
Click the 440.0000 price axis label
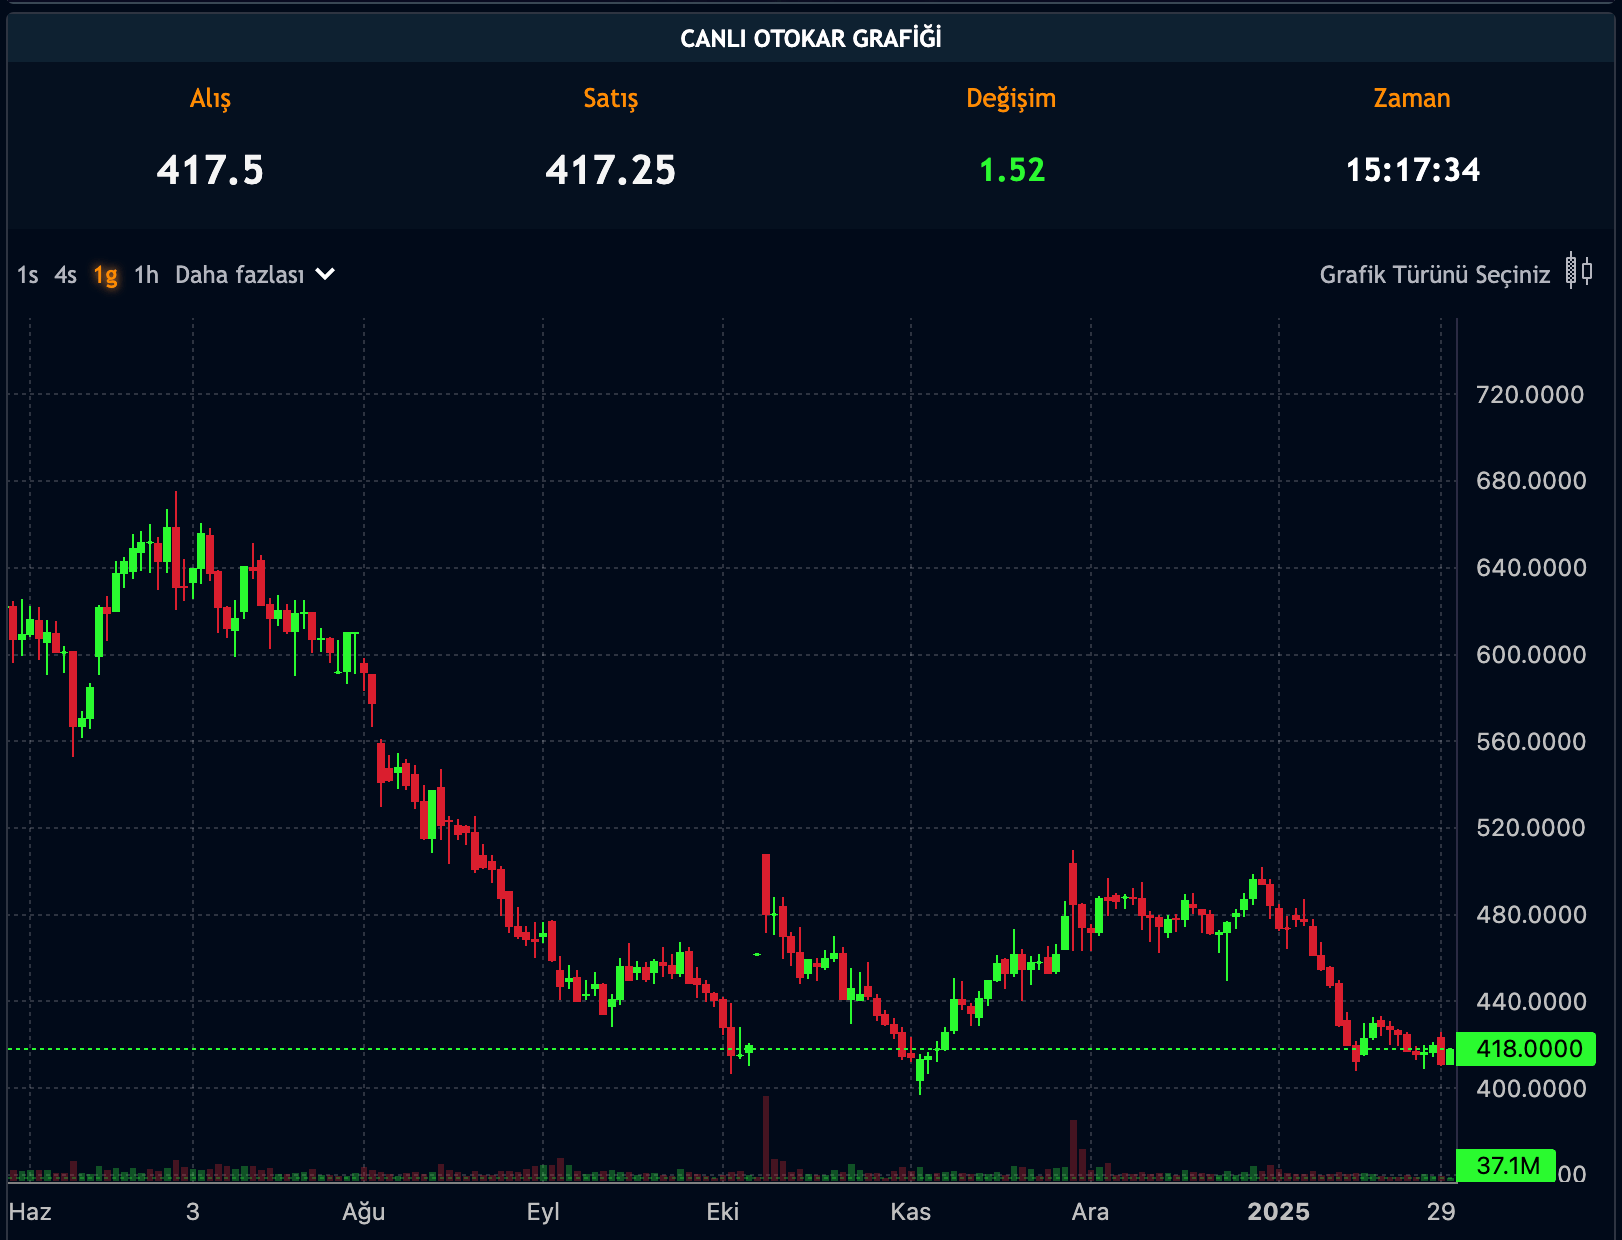[x=1530, y=1002]
